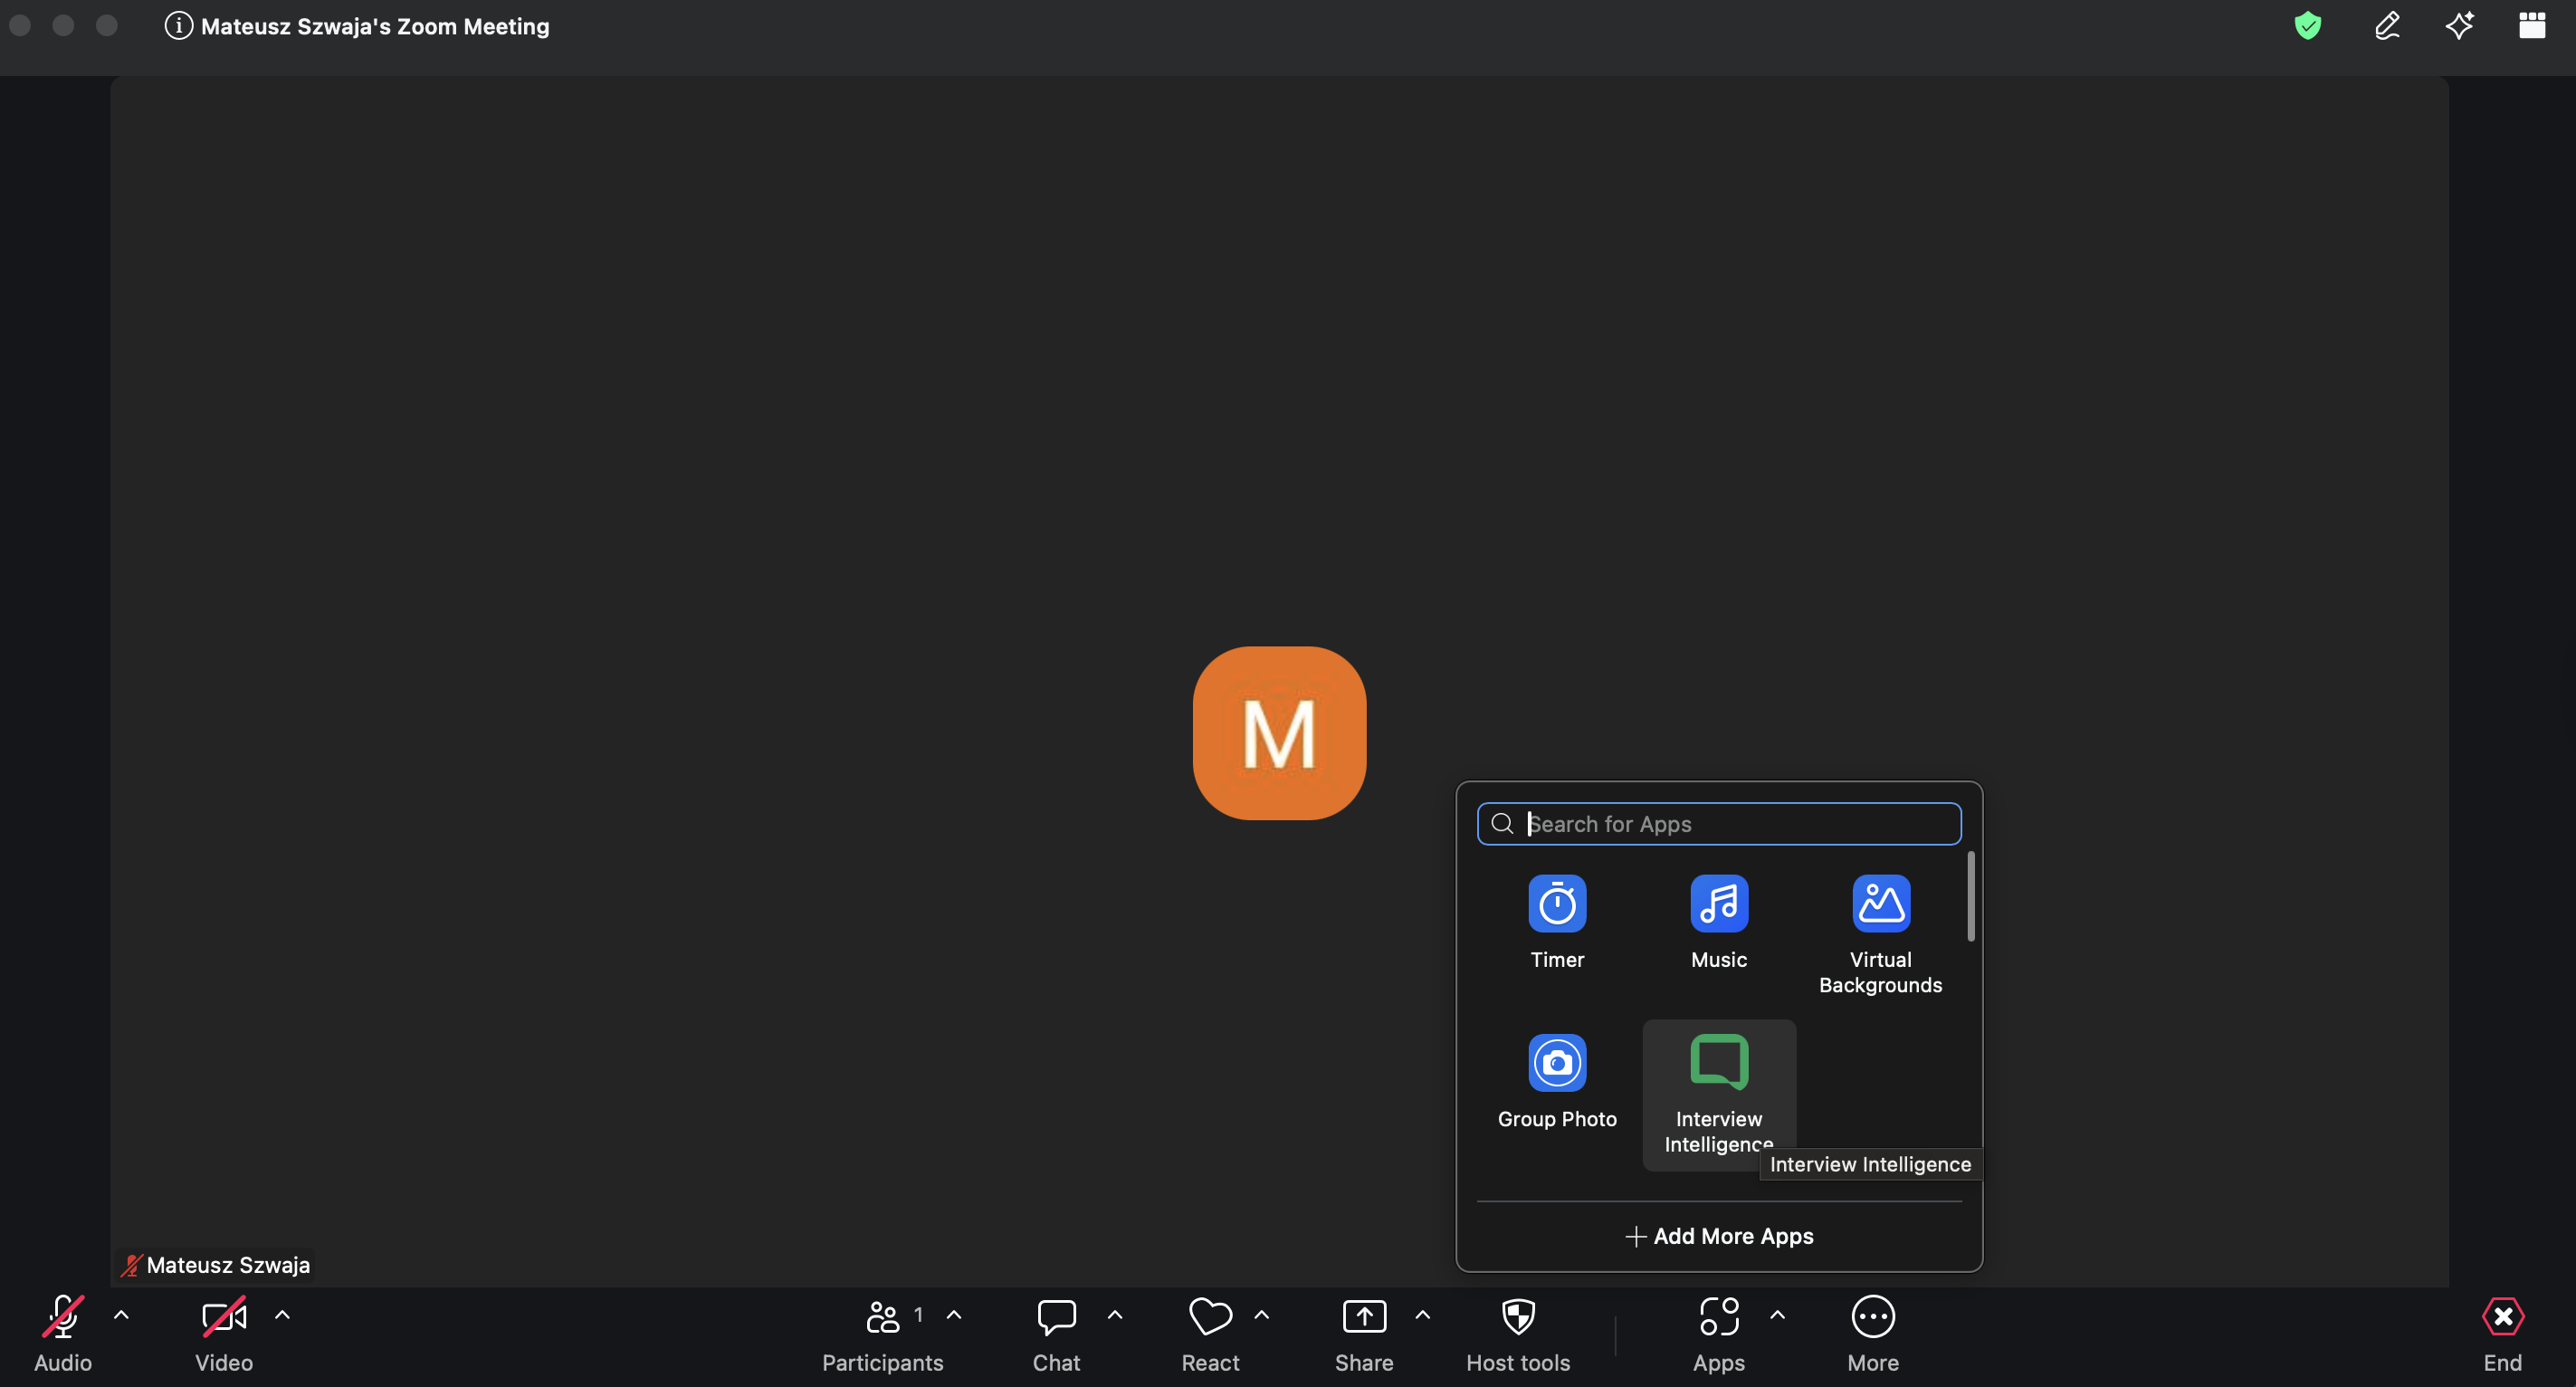This screenshot has height=1387, width=2576.
Task: Expand the Participants options chevron
Action: 954,1316
